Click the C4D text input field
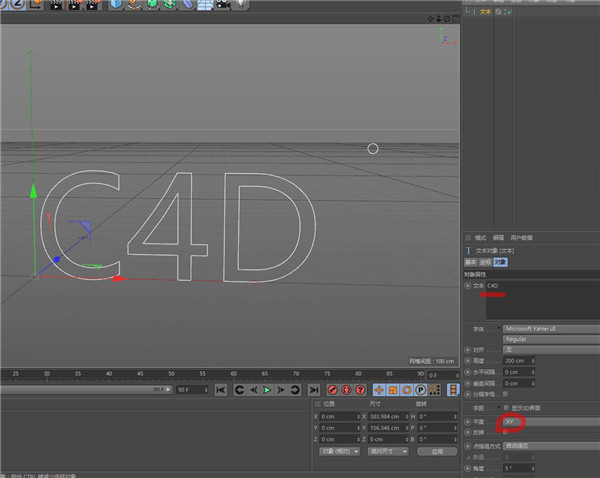The height and width of the screenshot is (478, 600). click(543, 300)
